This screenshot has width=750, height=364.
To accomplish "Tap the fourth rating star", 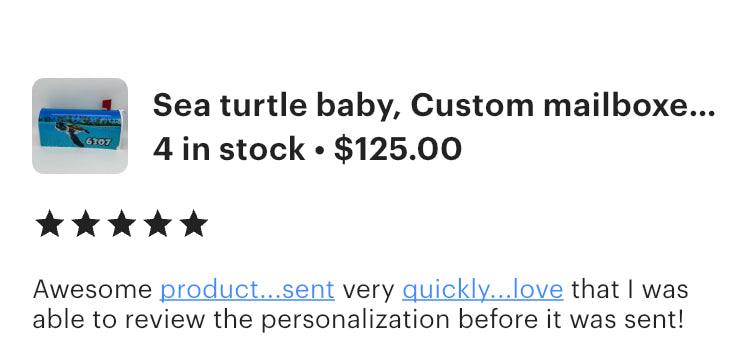I will [x=158, y=223].
